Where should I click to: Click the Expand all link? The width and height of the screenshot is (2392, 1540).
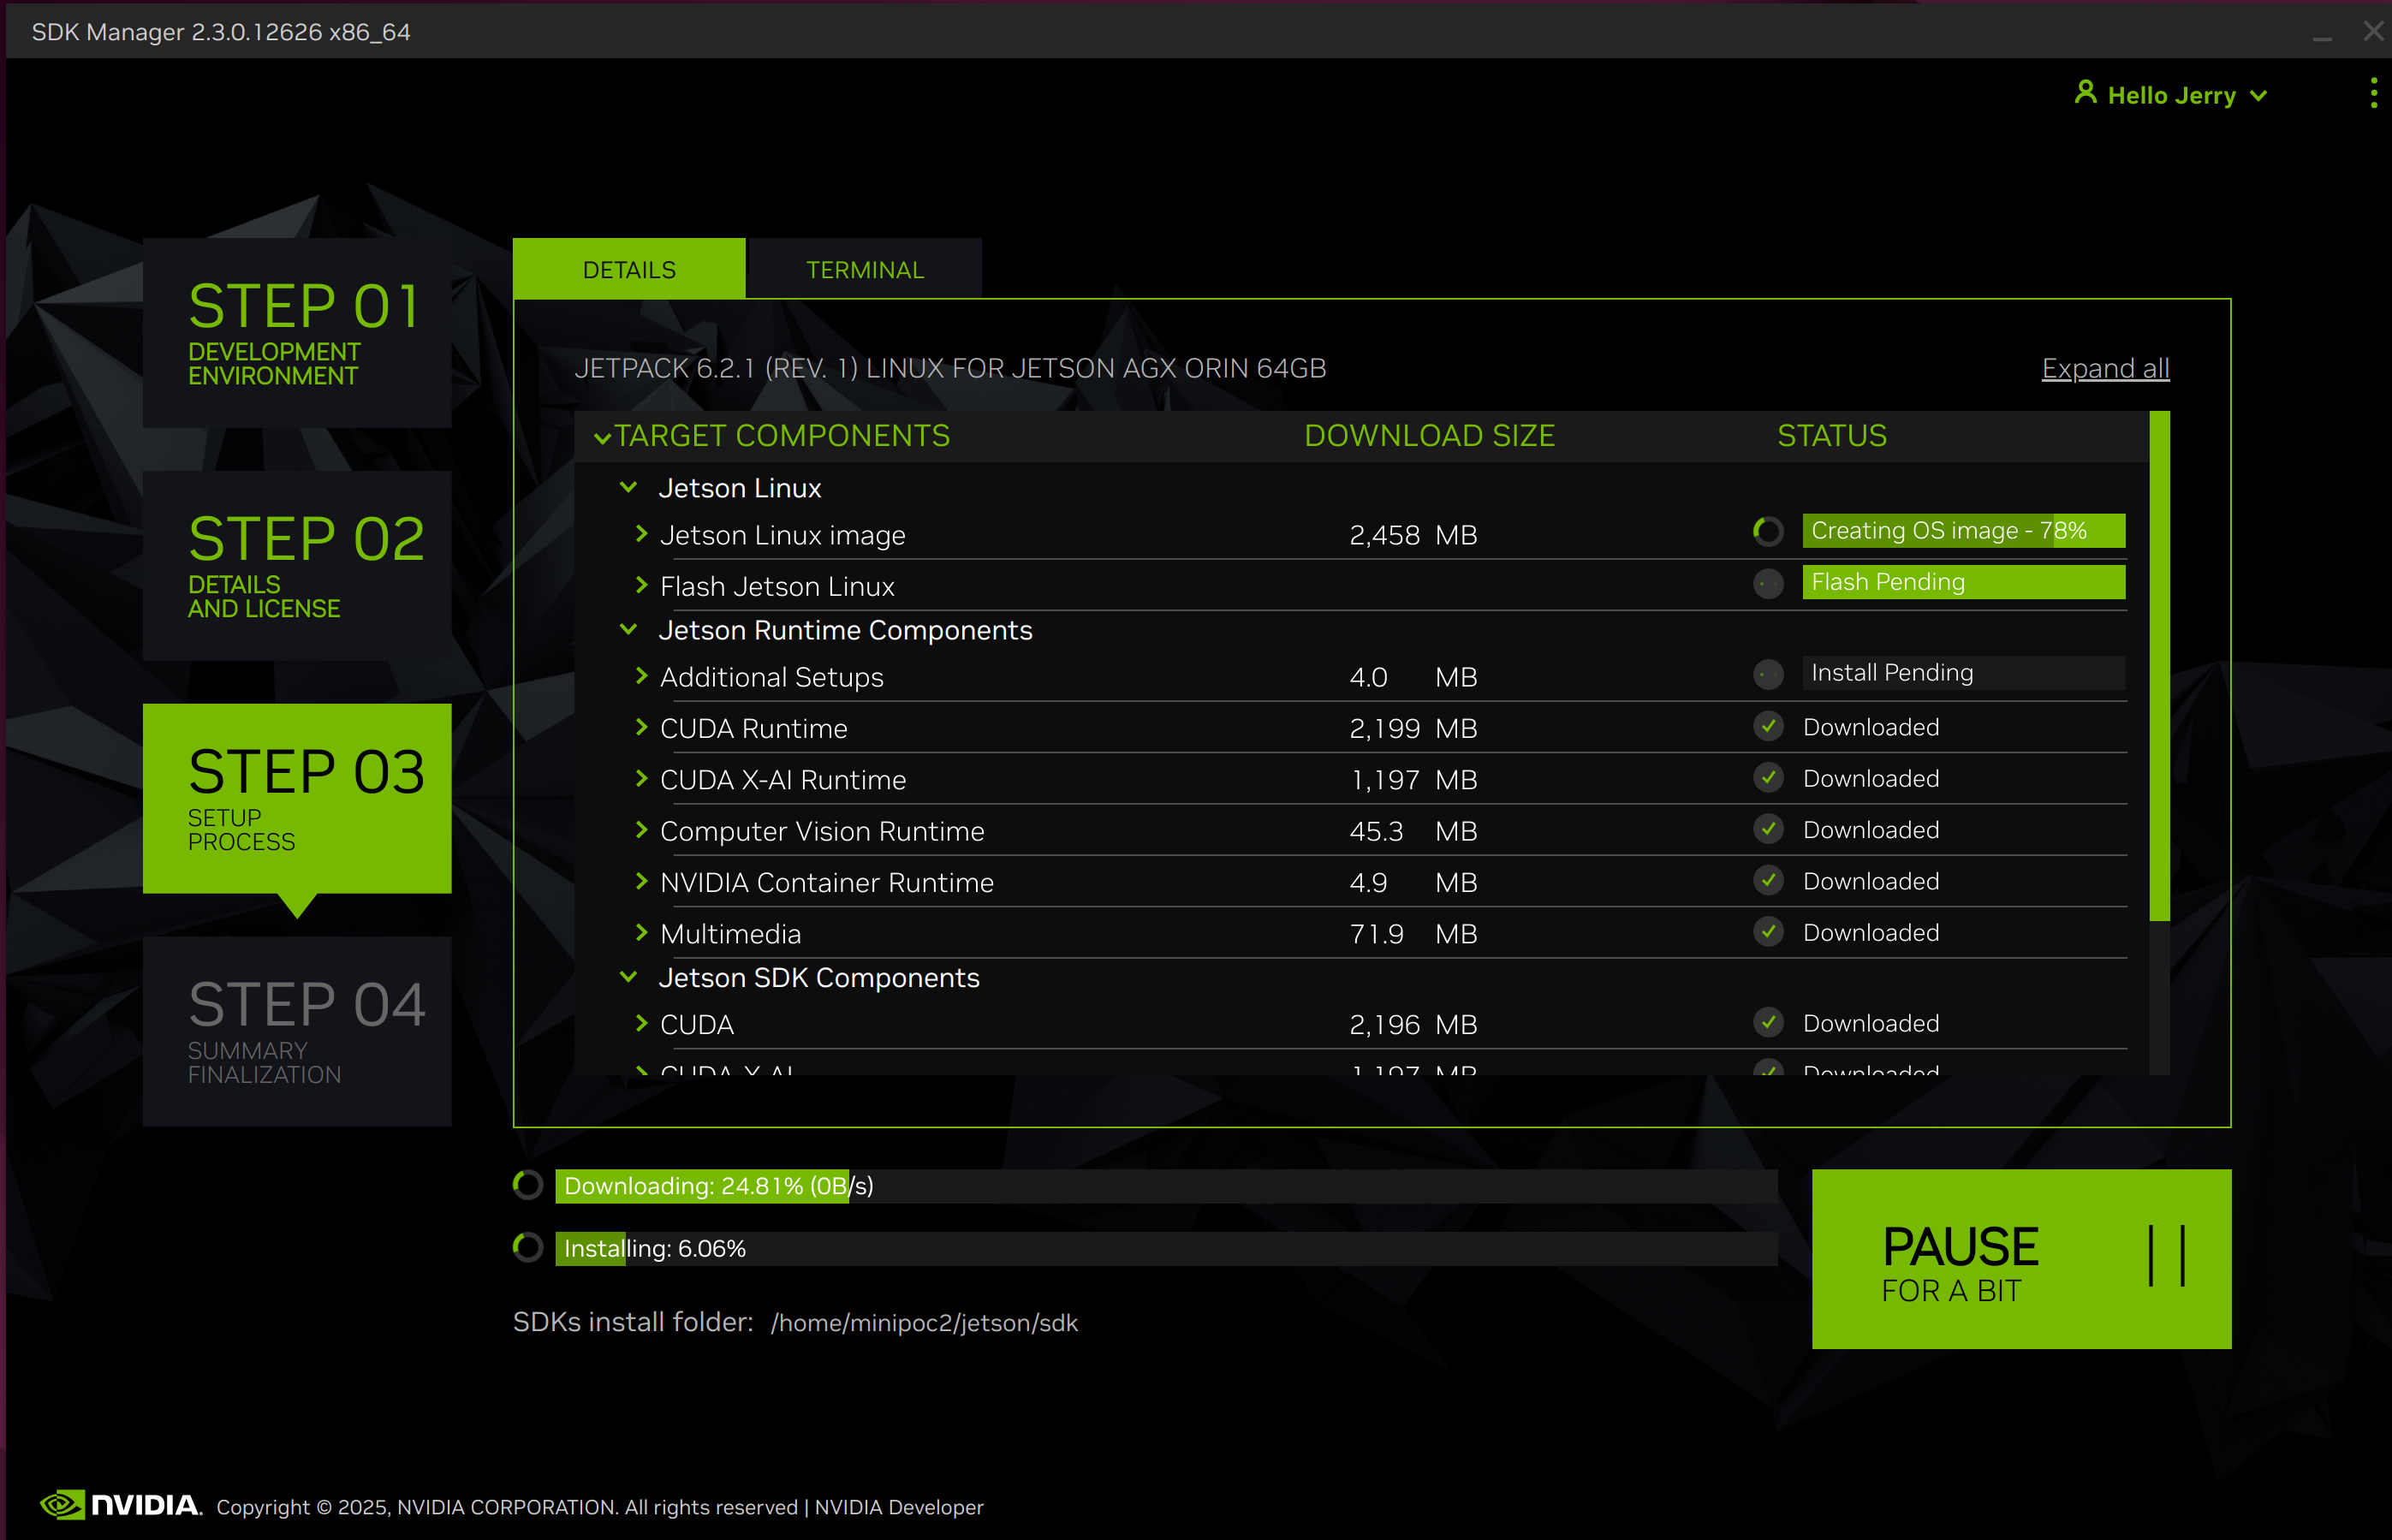(x=2104, y=368)
